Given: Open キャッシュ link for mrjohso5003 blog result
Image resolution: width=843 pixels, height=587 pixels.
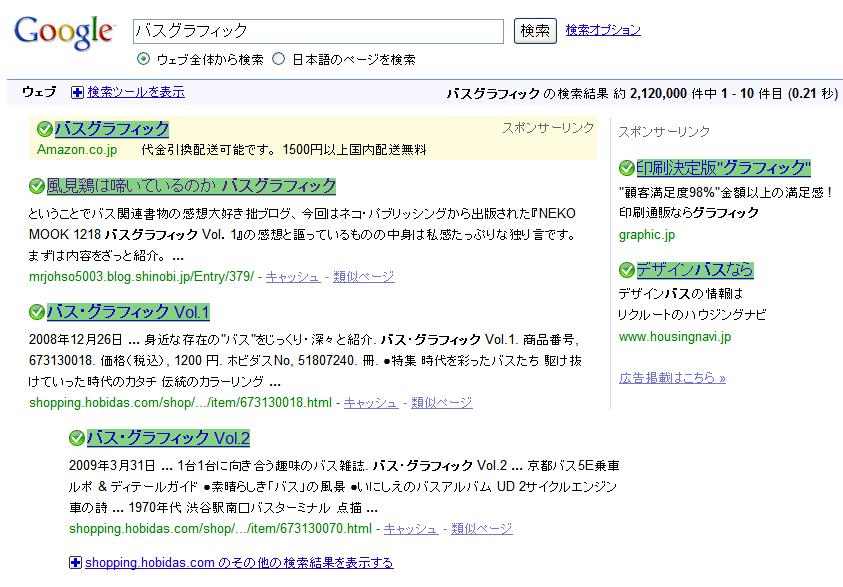Looking at the screenshot, I should pyautogui.click(x=292, y=276).
